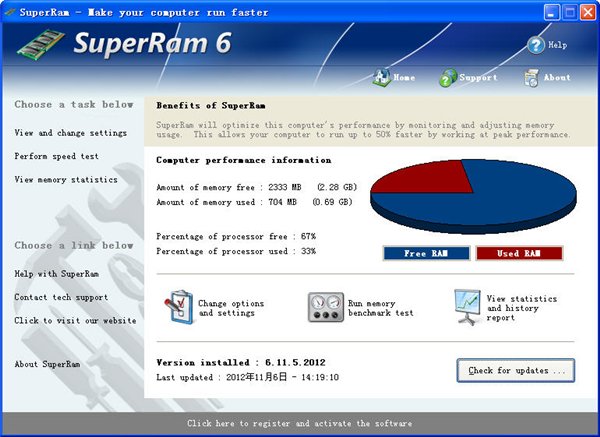The height and width of the screenshot is (437, 600).
Task: Click the register and activate software bar
Action: 300,424
